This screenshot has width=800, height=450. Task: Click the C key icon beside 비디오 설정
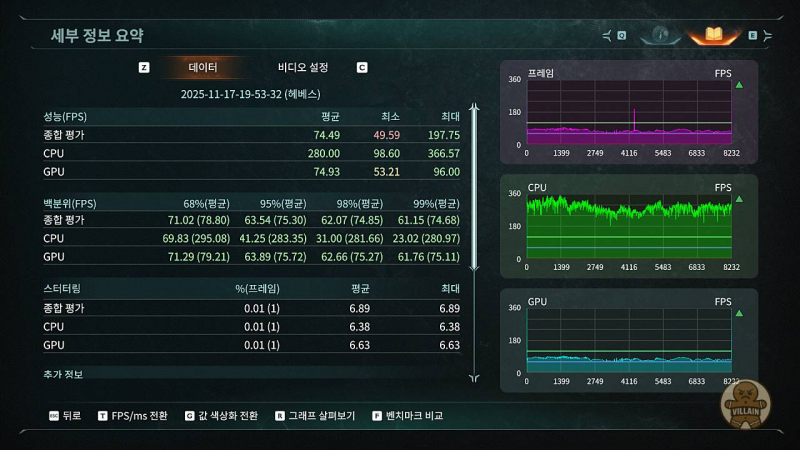tap(362, 68)
